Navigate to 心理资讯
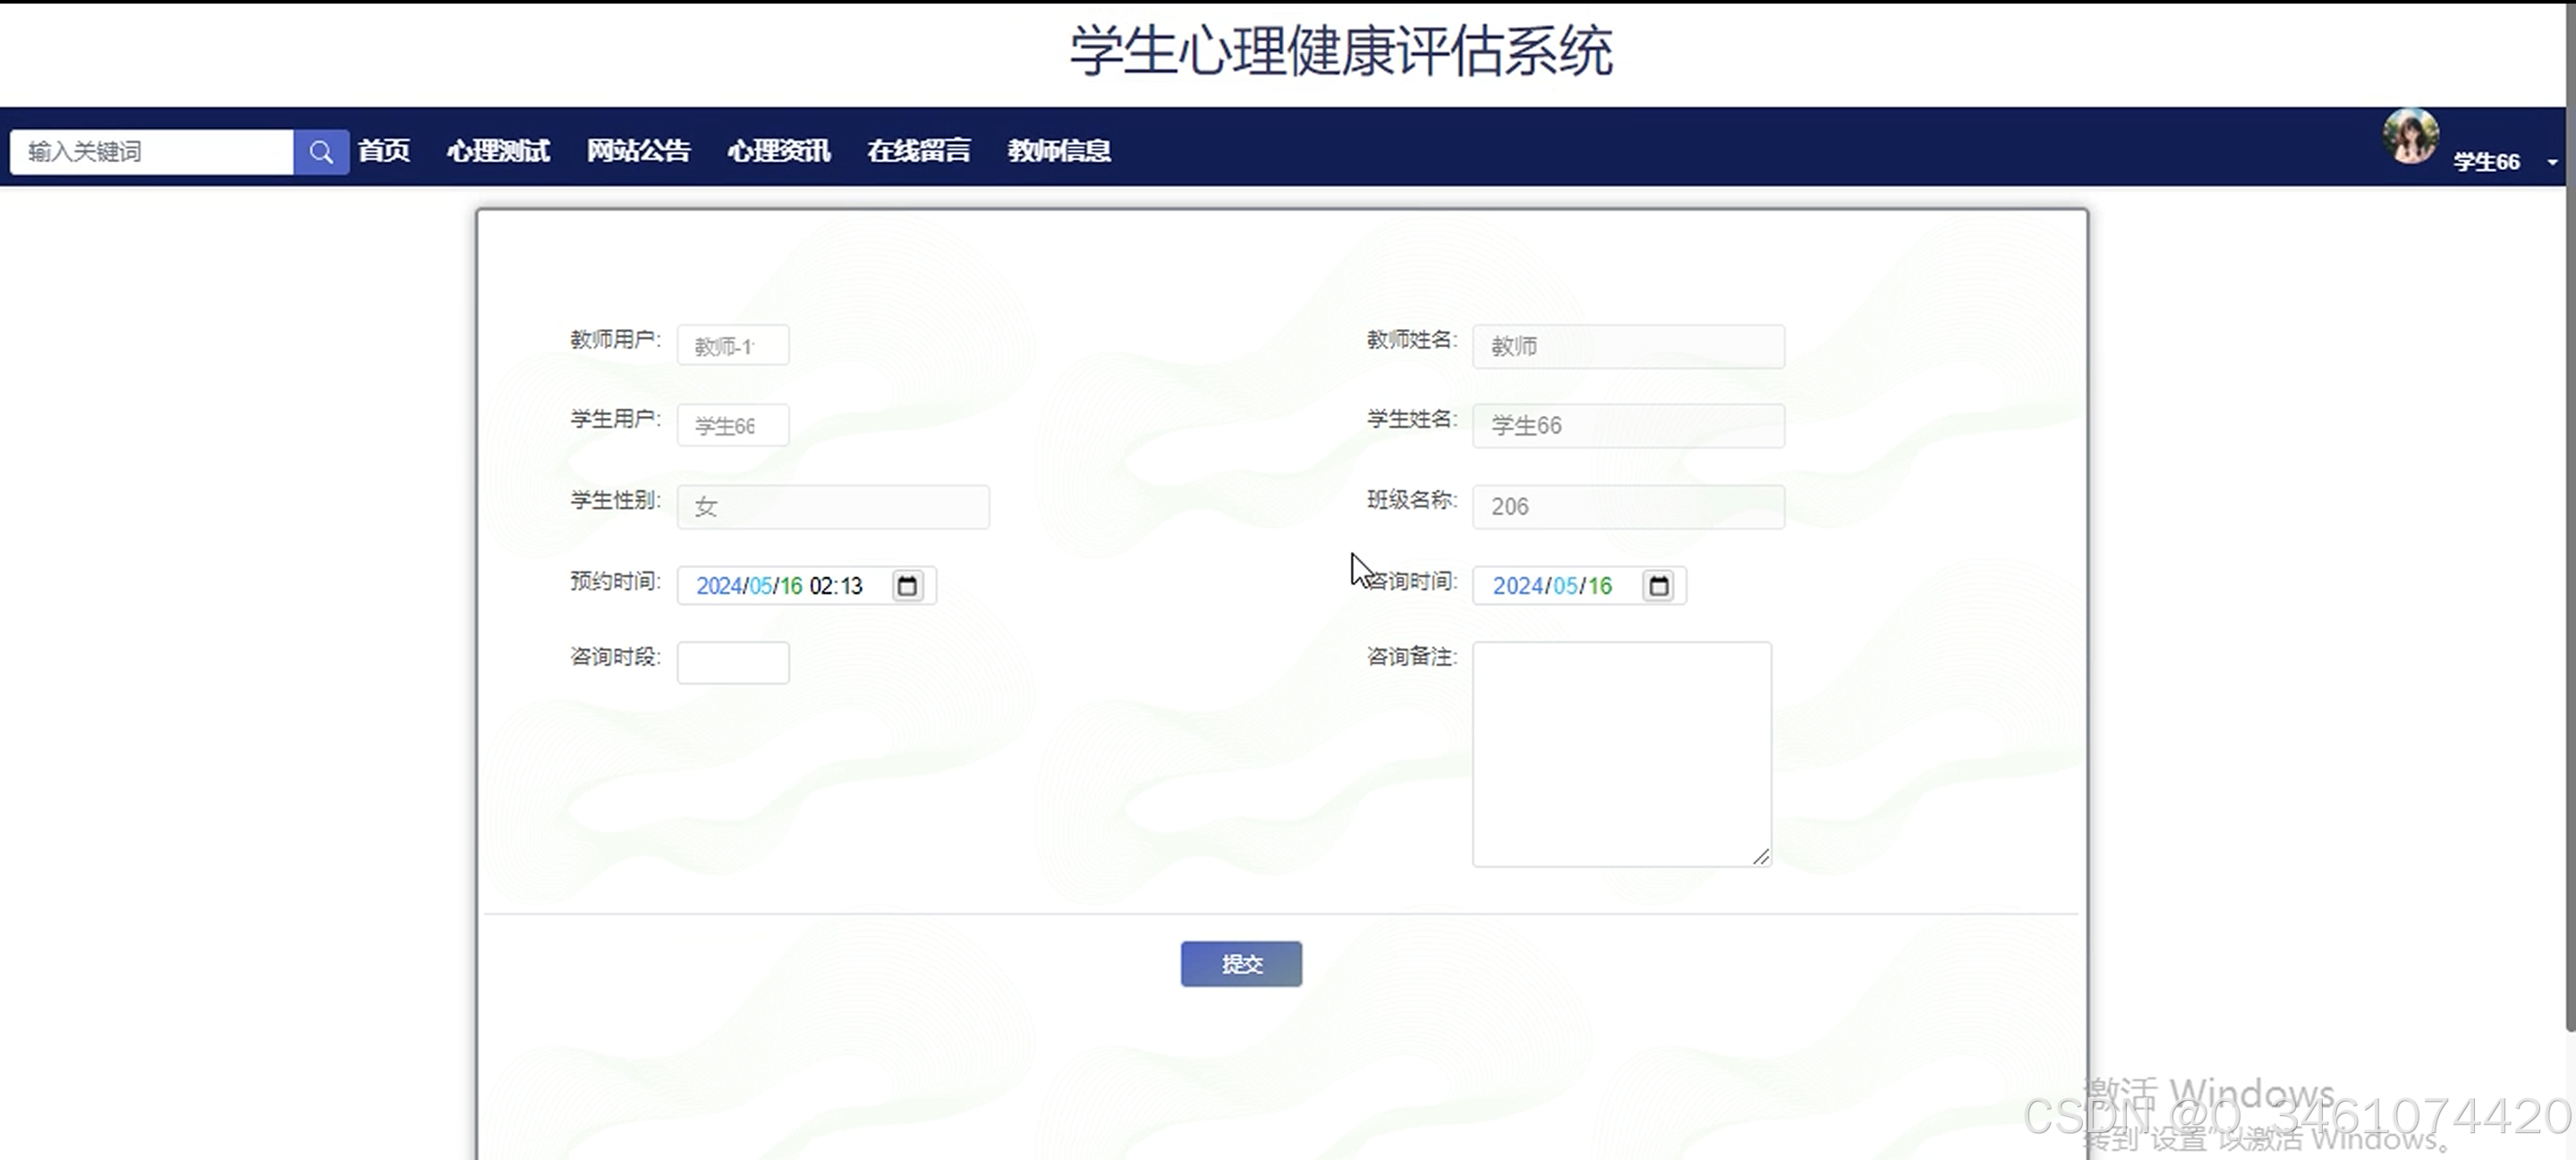This screenshot has height=1160, width=2576. point(779,151)
